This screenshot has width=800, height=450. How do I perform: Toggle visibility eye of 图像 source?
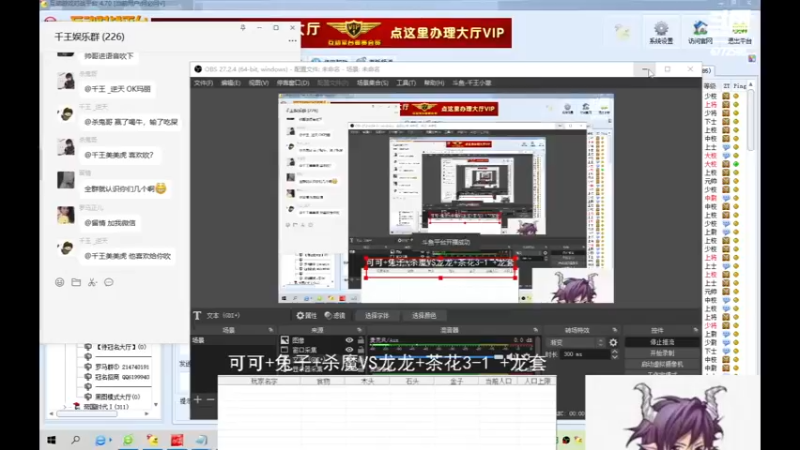pos(349,340)
